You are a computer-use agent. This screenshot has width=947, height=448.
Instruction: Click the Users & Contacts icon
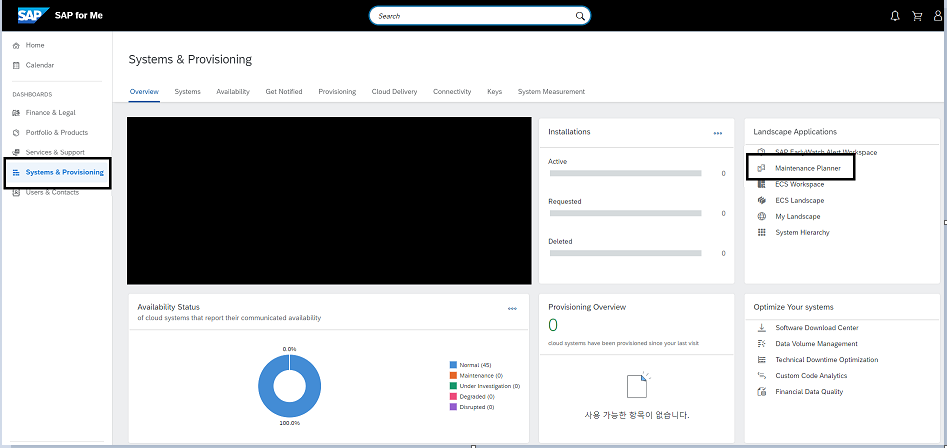(16, 193)
